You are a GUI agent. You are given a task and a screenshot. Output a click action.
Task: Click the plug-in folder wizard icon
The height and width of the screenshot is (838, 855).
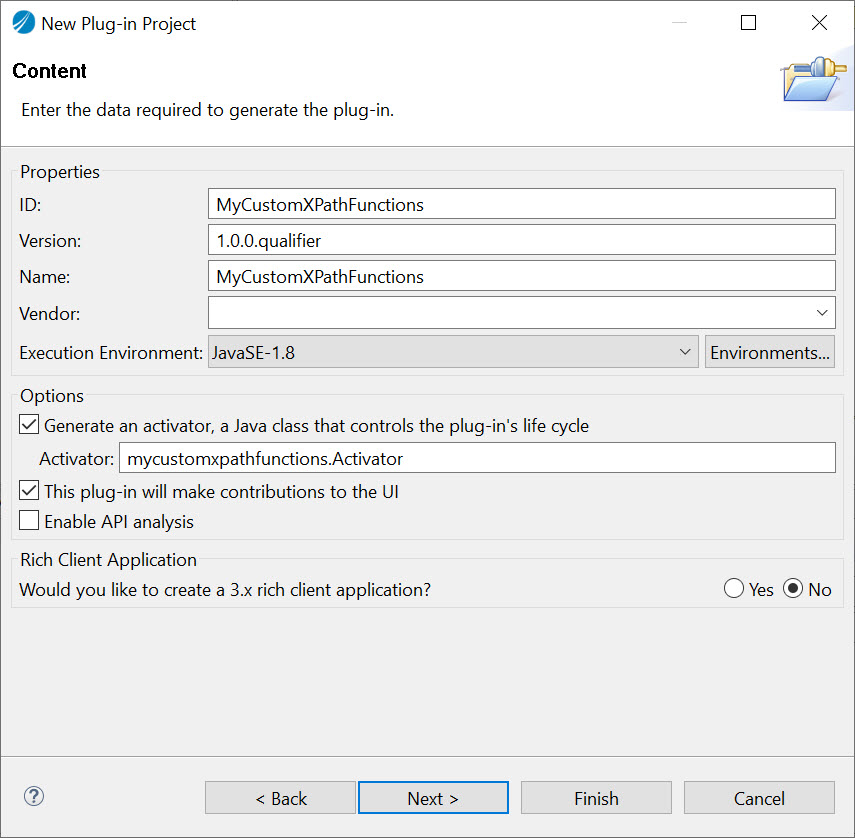point(812,80)
